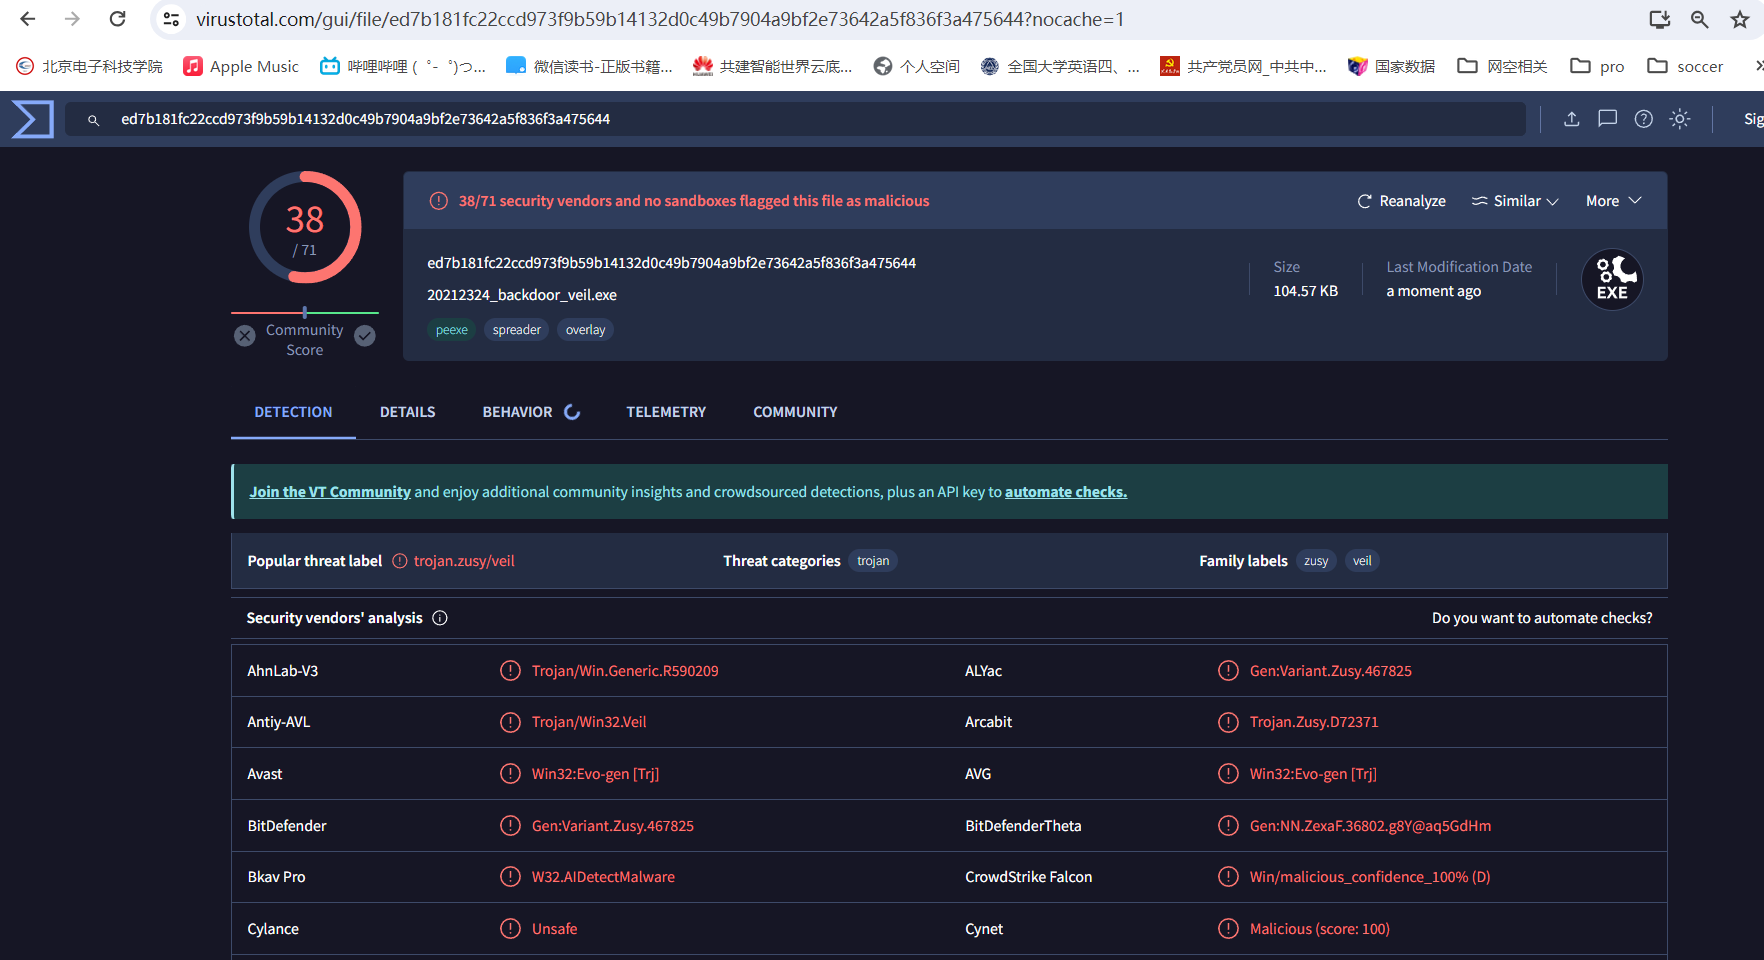Open the 哔哩哔哩 bookmark
1764x960 pixels.
click(x=402, y=66)
